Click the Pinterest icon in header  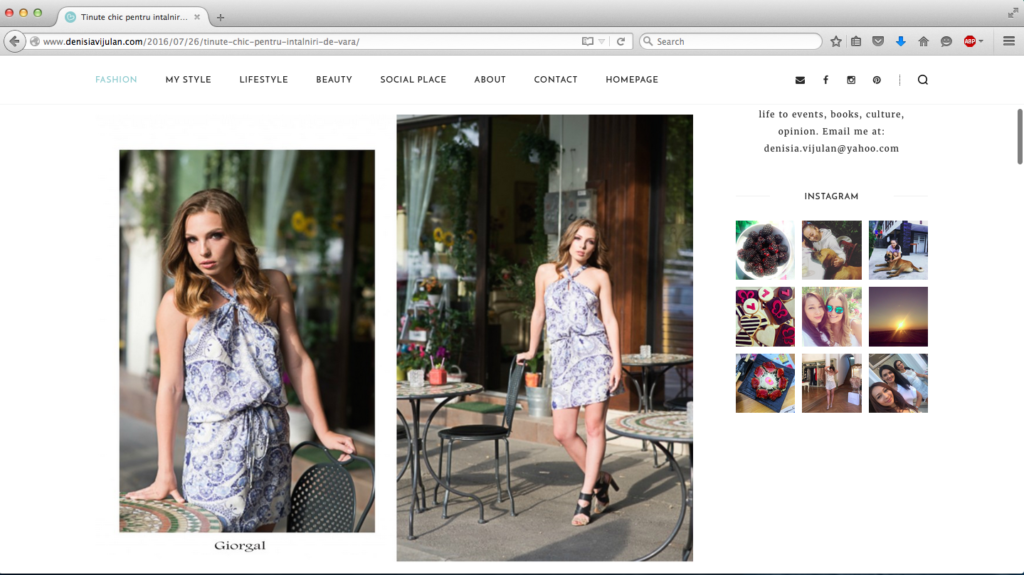[876, 80]
